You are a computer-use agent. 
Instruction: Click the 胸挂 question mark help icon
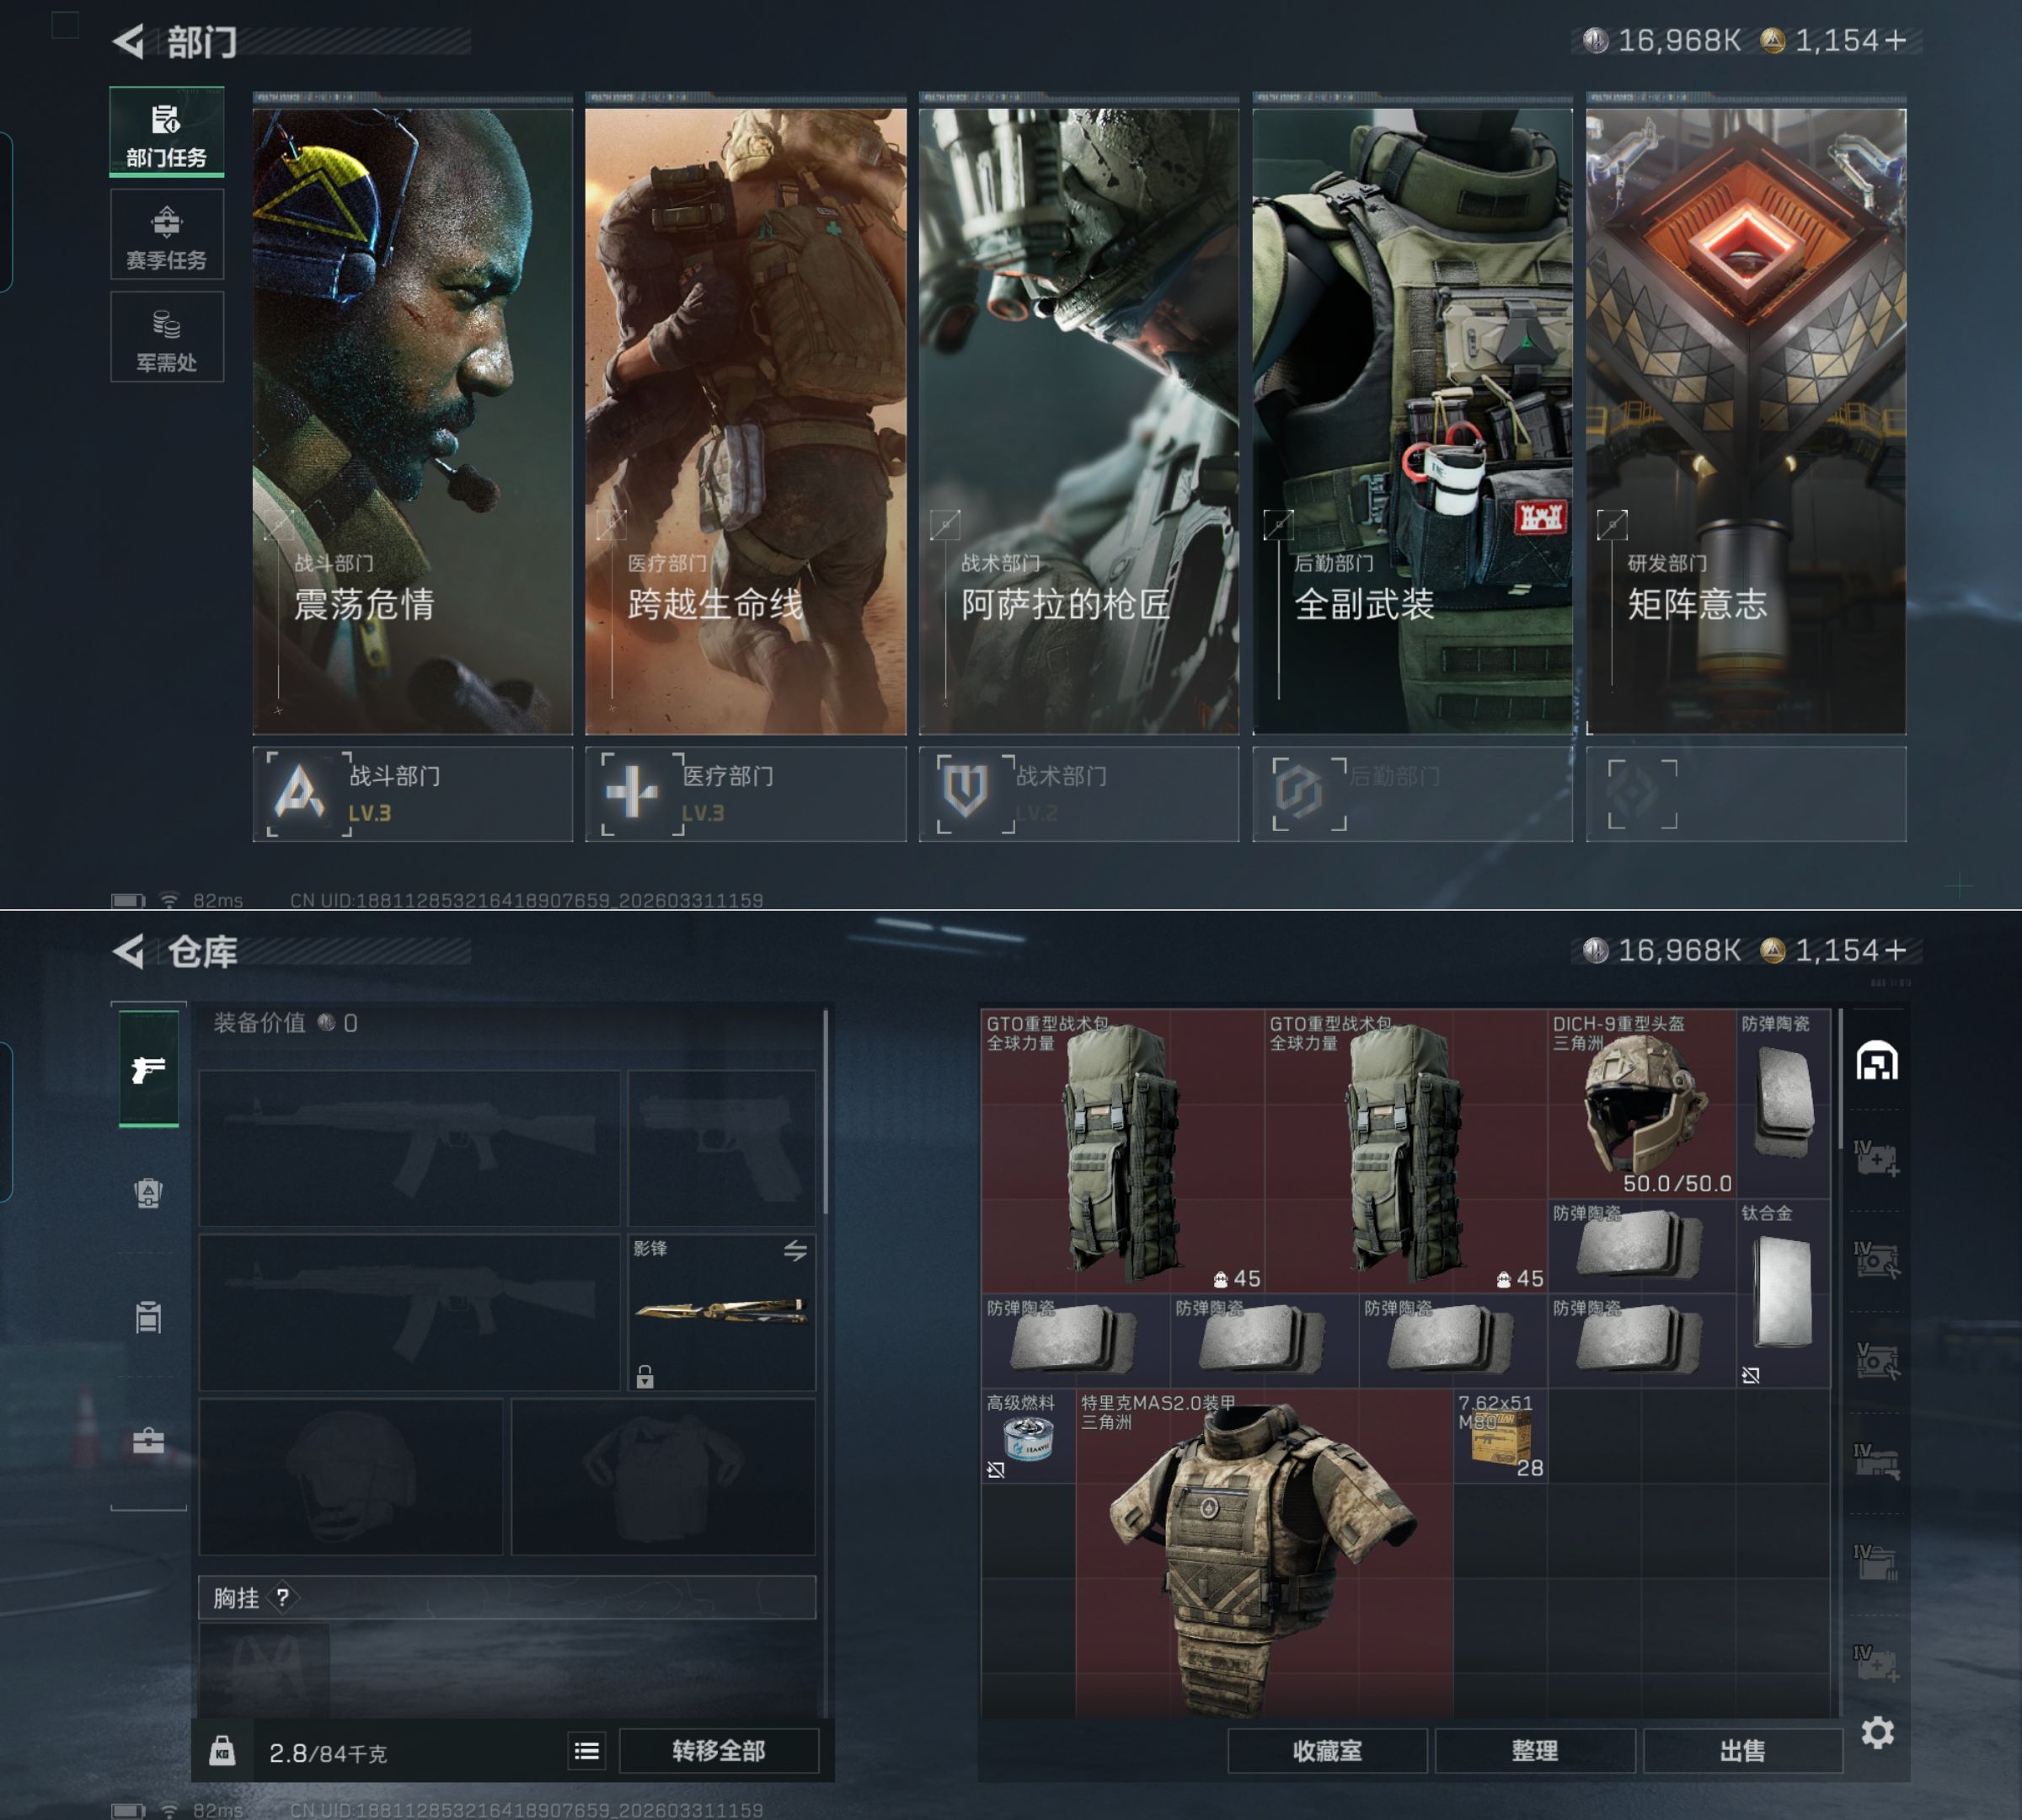coord(283,1597)
